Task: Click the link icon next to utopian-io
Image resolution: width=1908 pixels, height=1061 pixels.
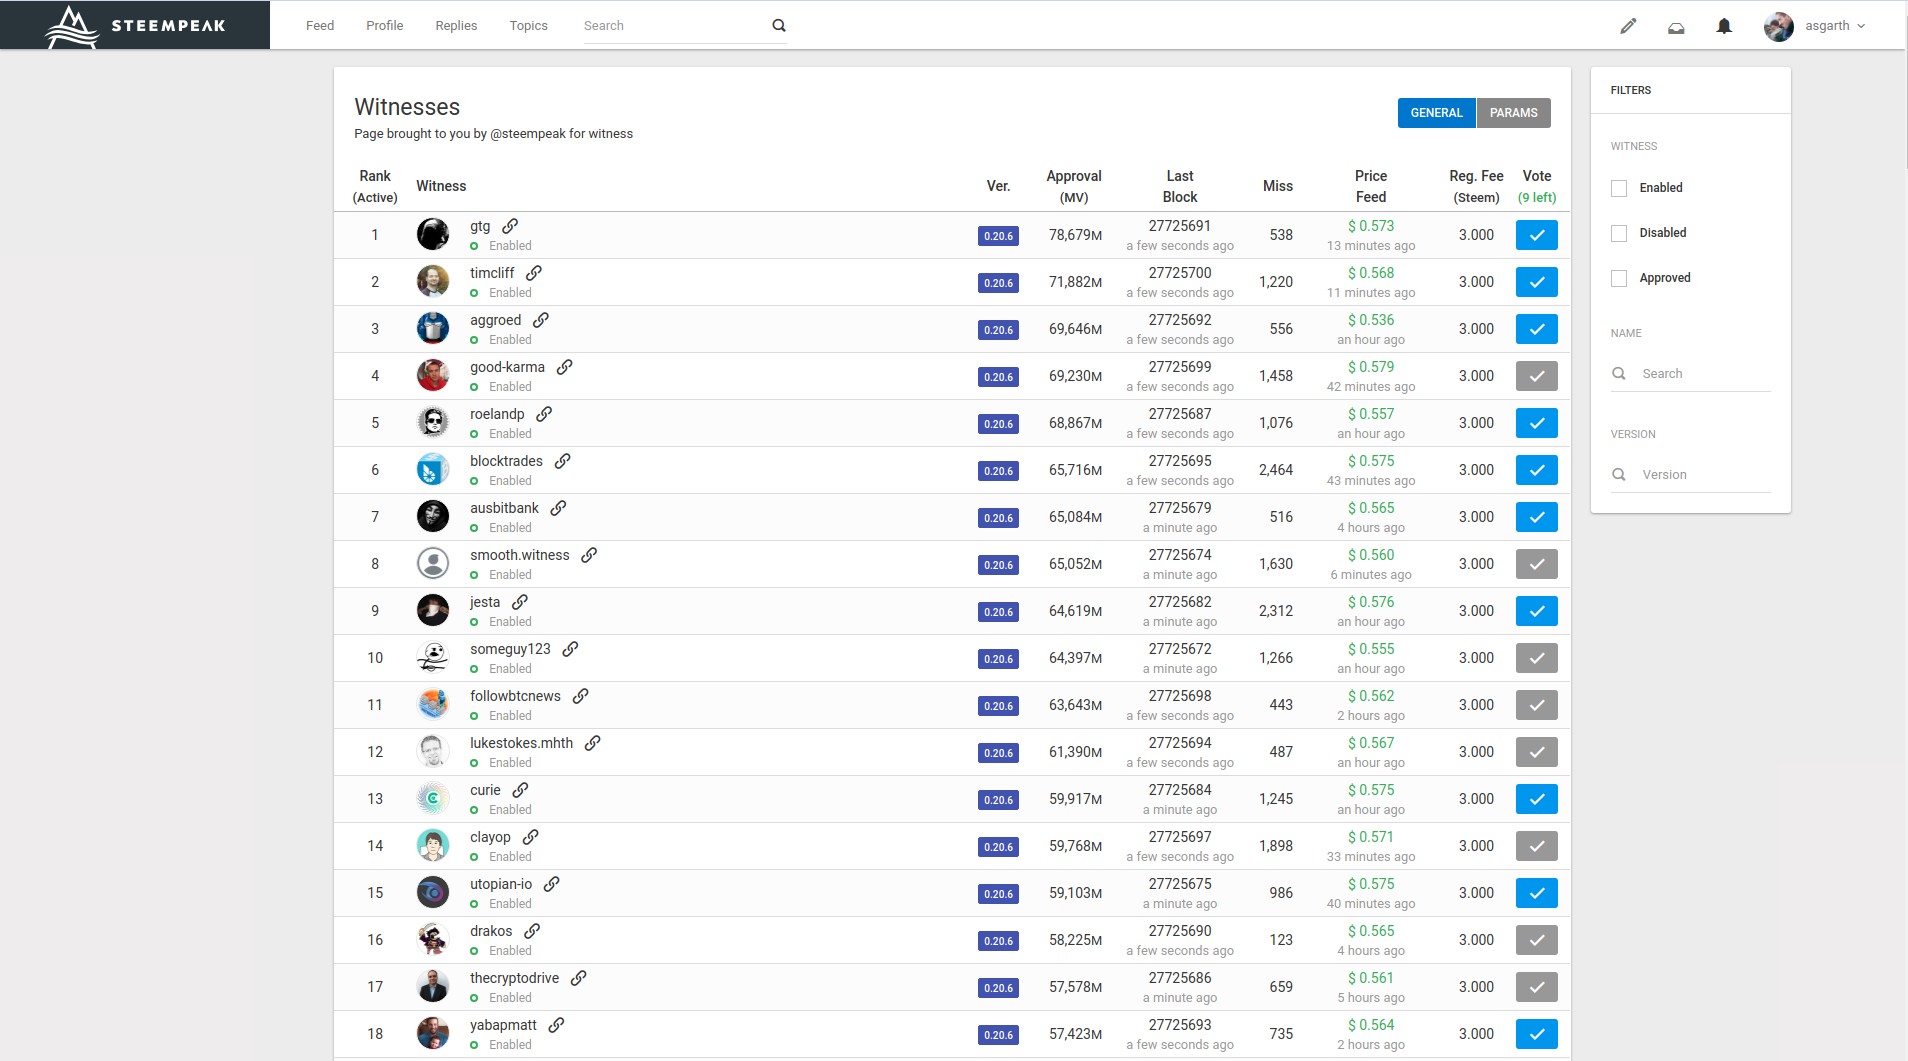Action: coord(552,884)
